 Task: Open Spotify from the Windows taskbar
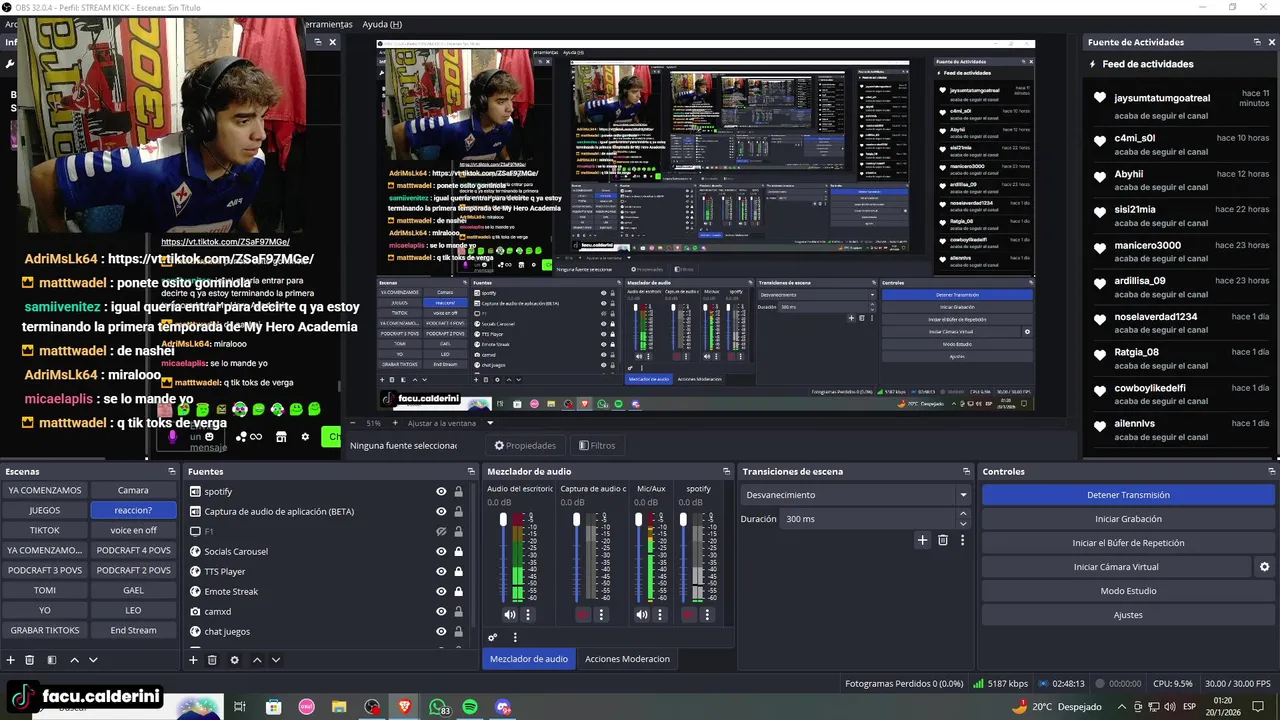(x=470, y=707)
